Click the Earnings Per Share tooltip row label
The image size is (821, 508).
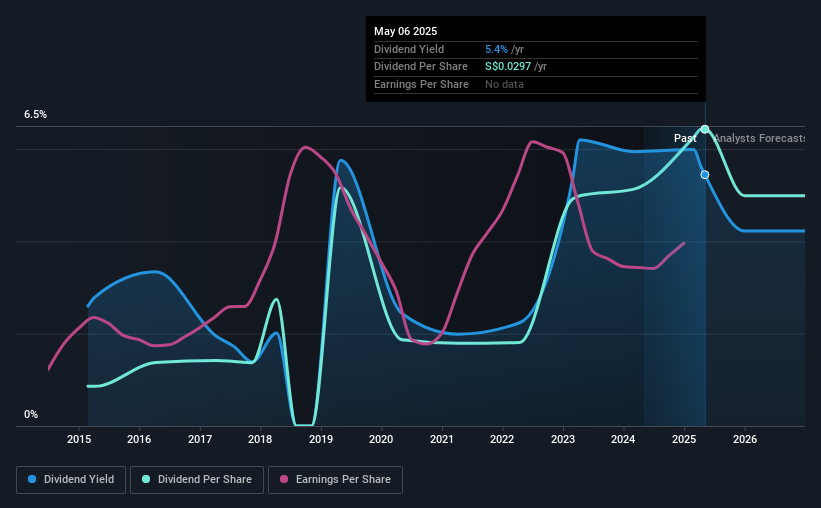pyautogui.click(x=421, y=84)
